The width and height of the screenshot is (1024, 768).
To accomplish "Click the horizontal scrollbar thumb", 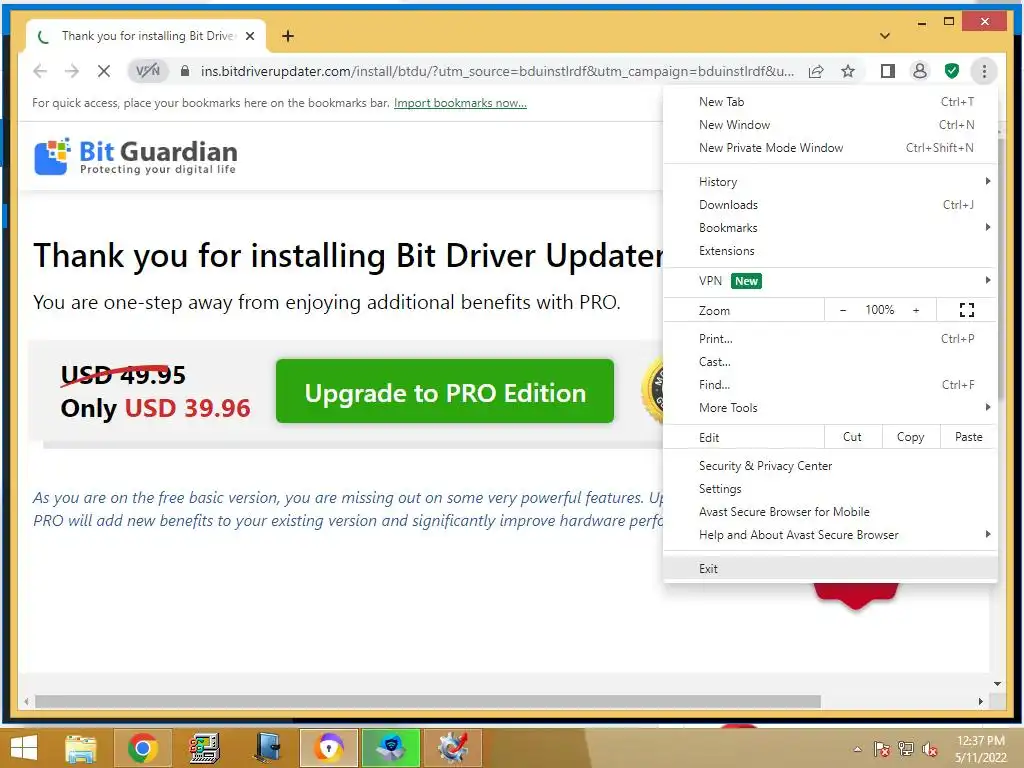I will pyautogui.click(x=428, y=701).
